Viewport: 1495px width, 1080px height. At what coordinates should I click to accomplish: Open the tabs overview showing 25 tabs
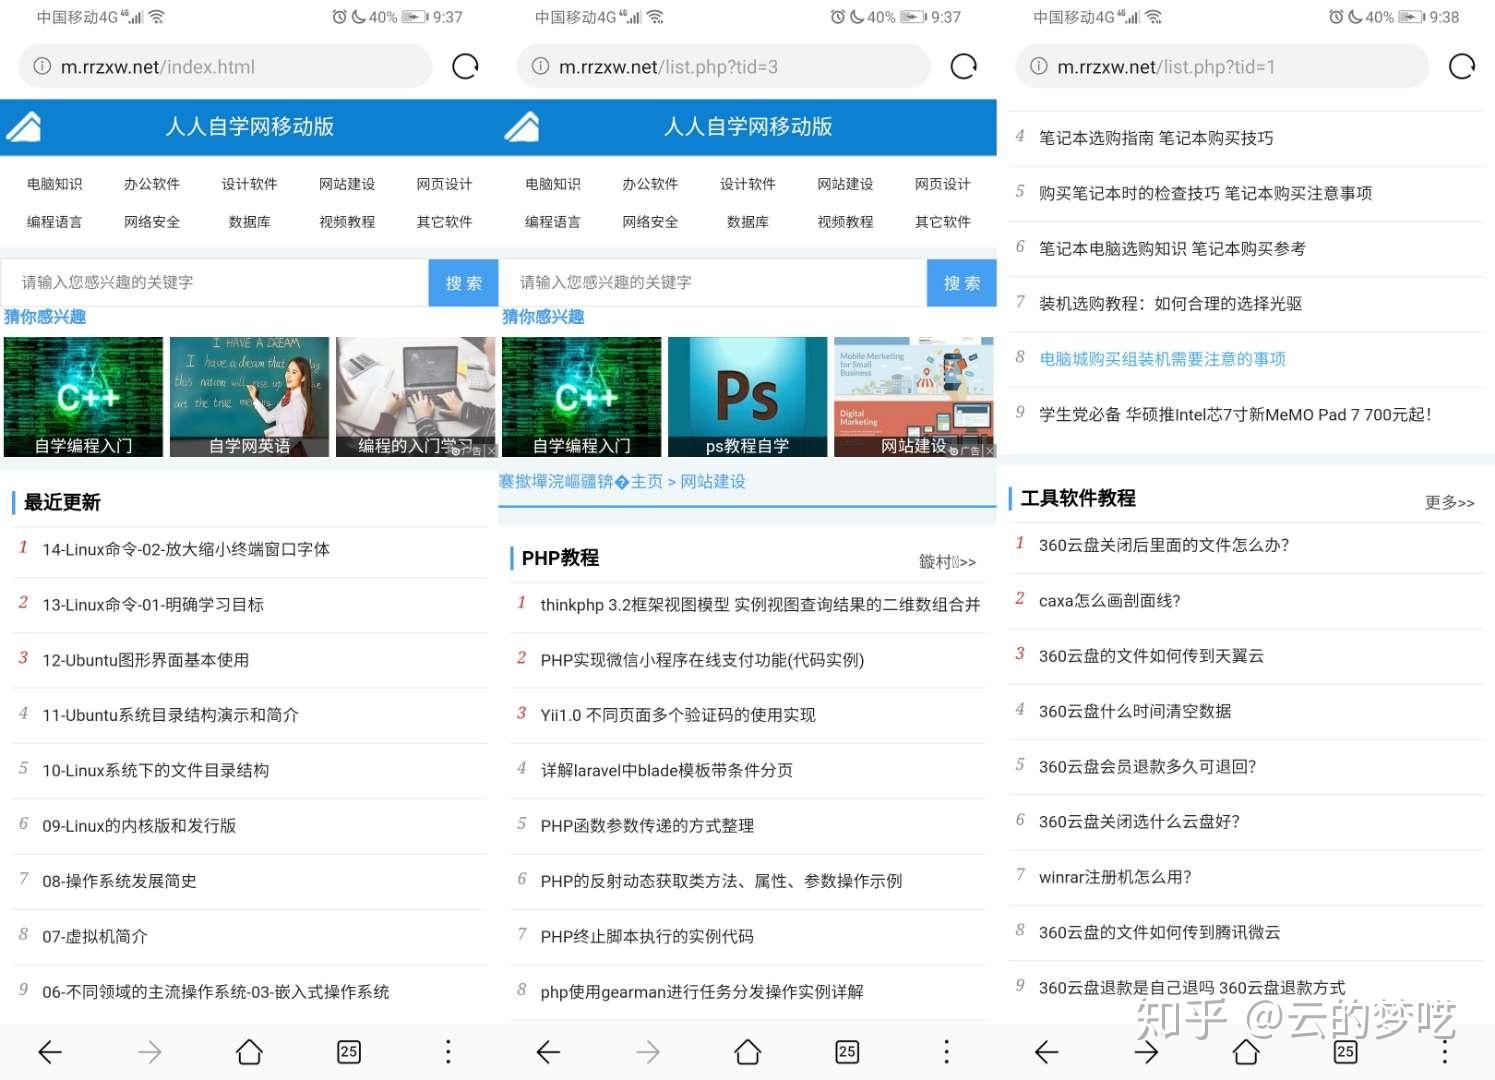click(348, 1052)
